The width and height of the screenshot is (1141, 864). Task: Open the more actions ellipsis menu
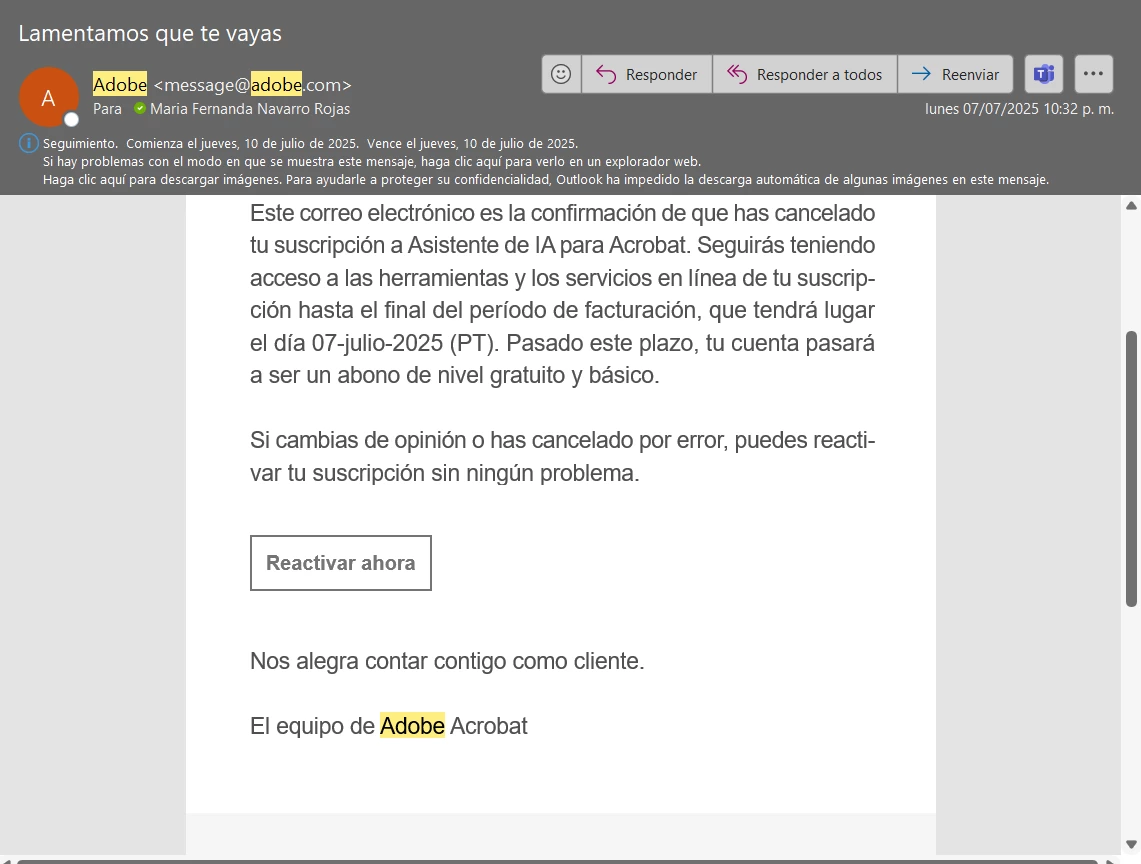[x=1094, y=74]
